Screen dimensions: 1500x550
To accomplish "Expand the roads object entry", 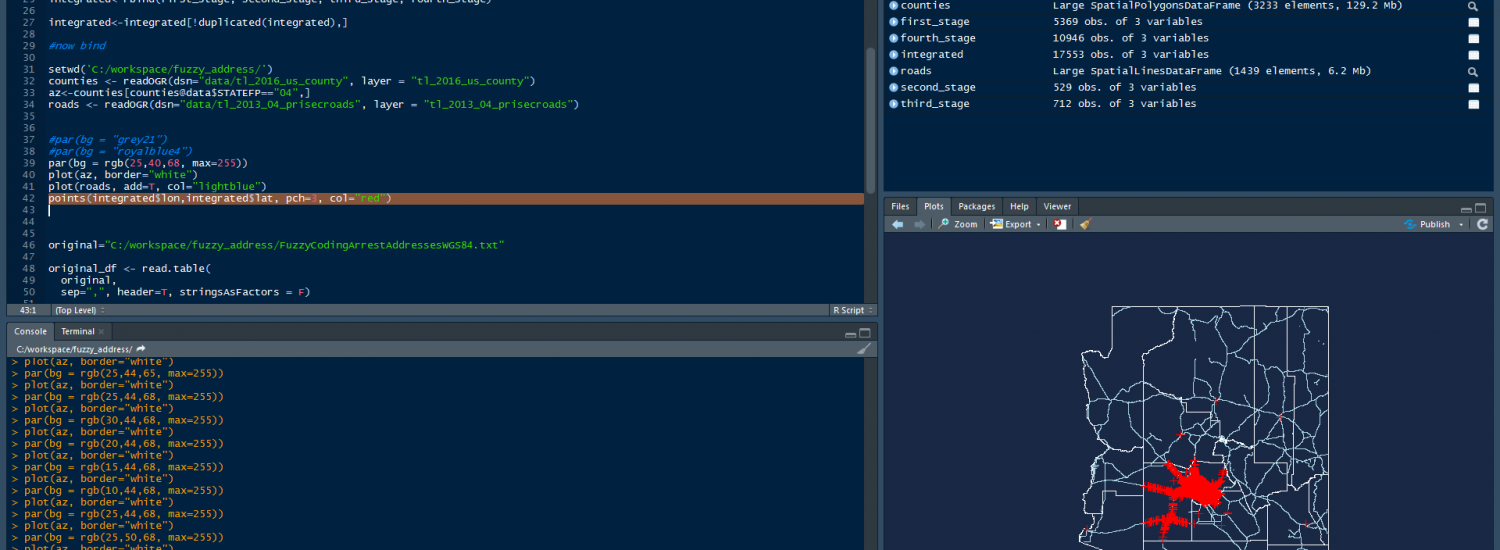I will [x=893, y=71].
